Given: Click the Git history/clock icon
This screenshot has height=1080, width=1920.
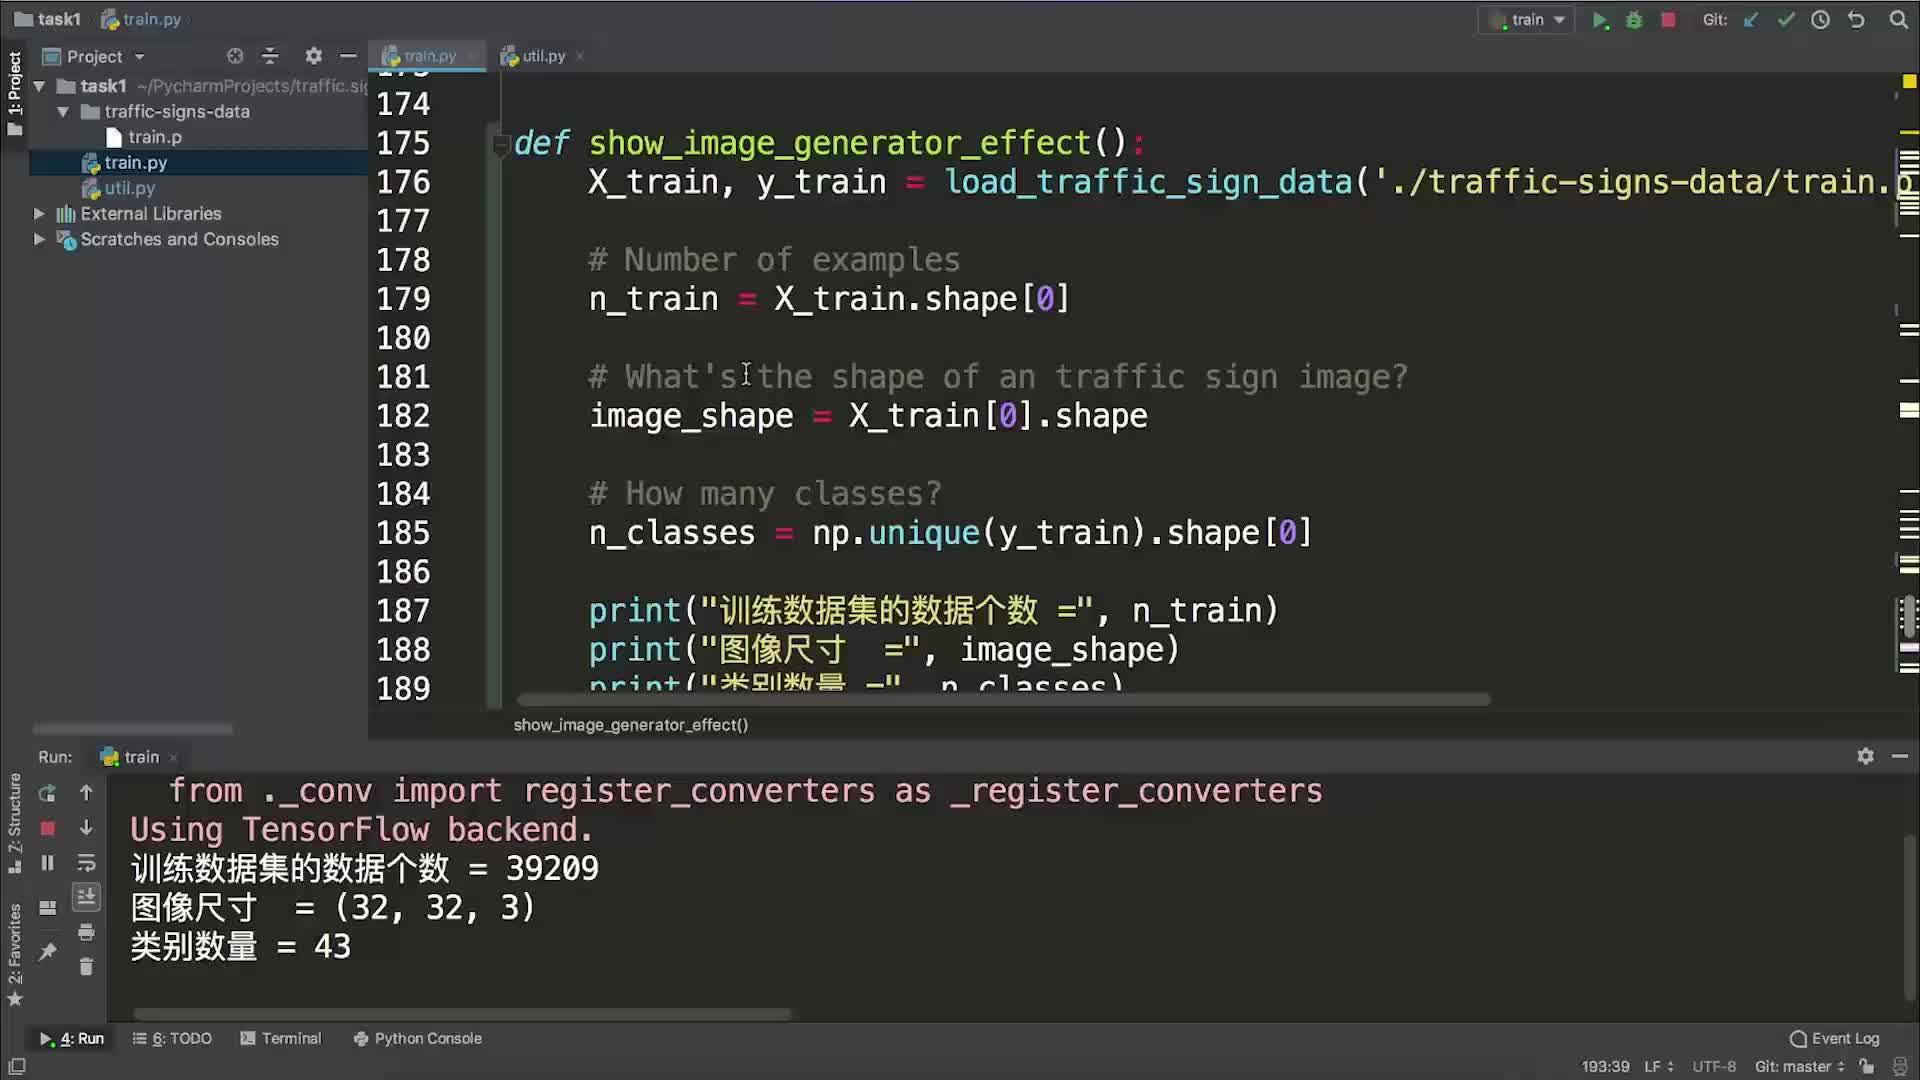Looking at the screenshot, I should click(1821, 18).
